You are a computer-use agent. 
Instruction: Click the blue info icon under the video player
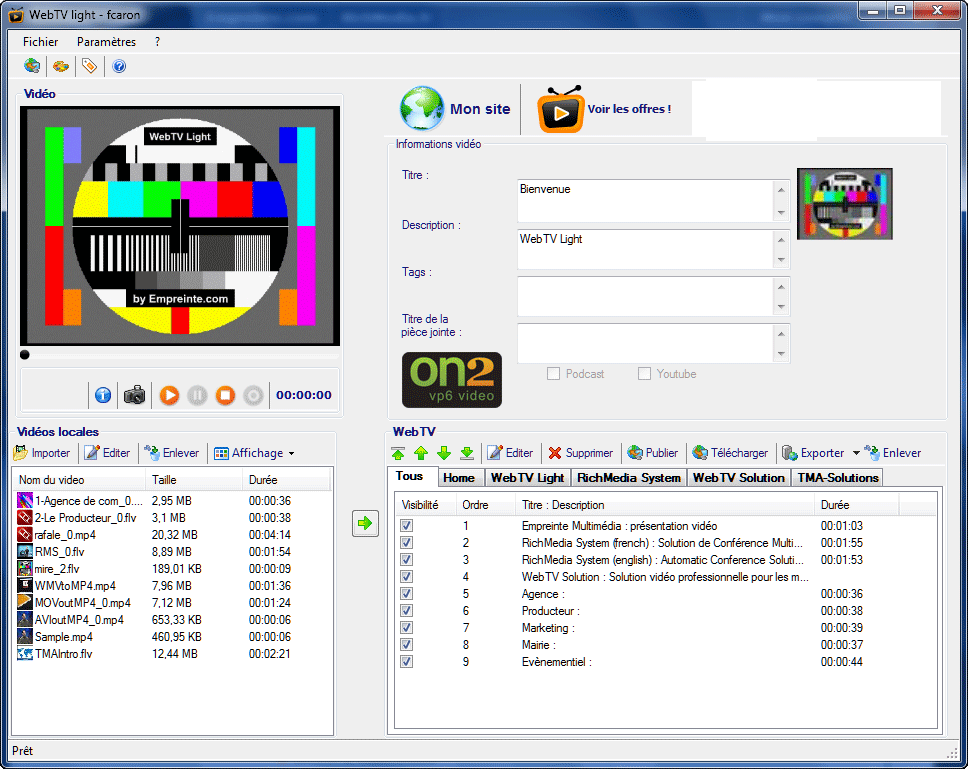point(103,395)
